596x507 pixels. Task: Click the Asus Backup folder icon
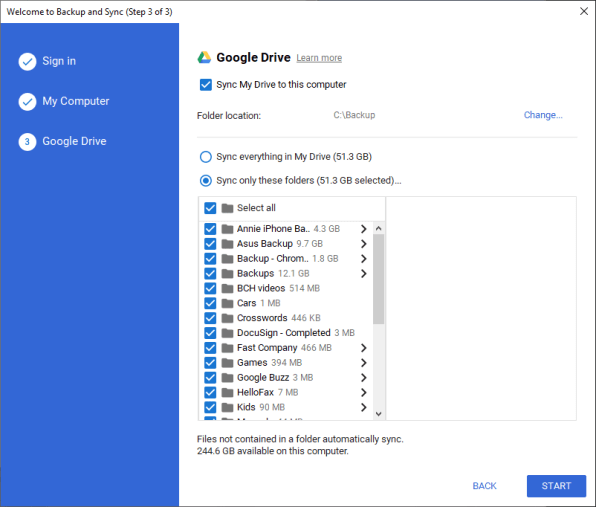point(227,244)
